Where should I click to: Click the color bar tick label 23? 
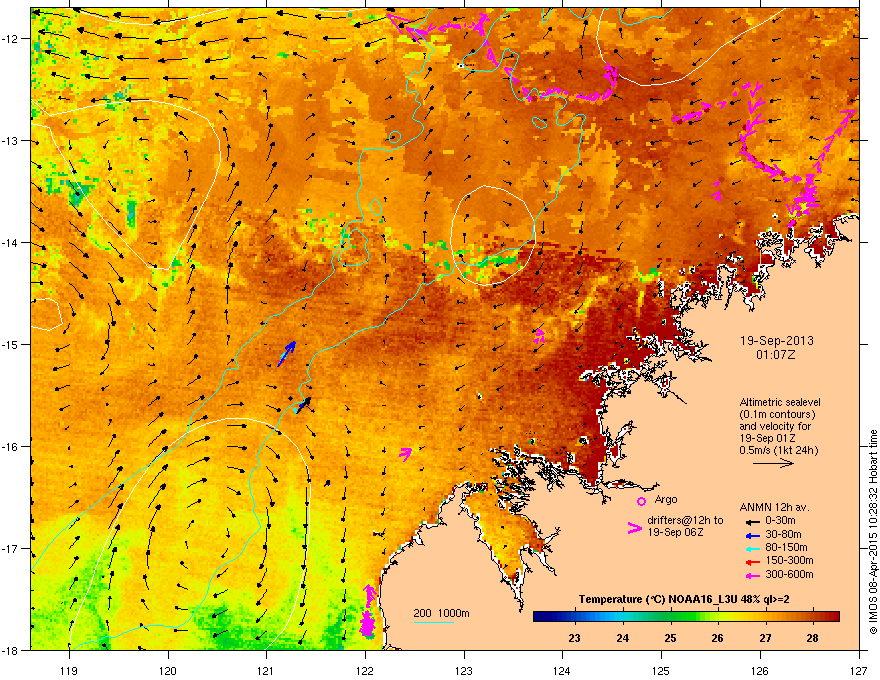(x=574, y=638)
